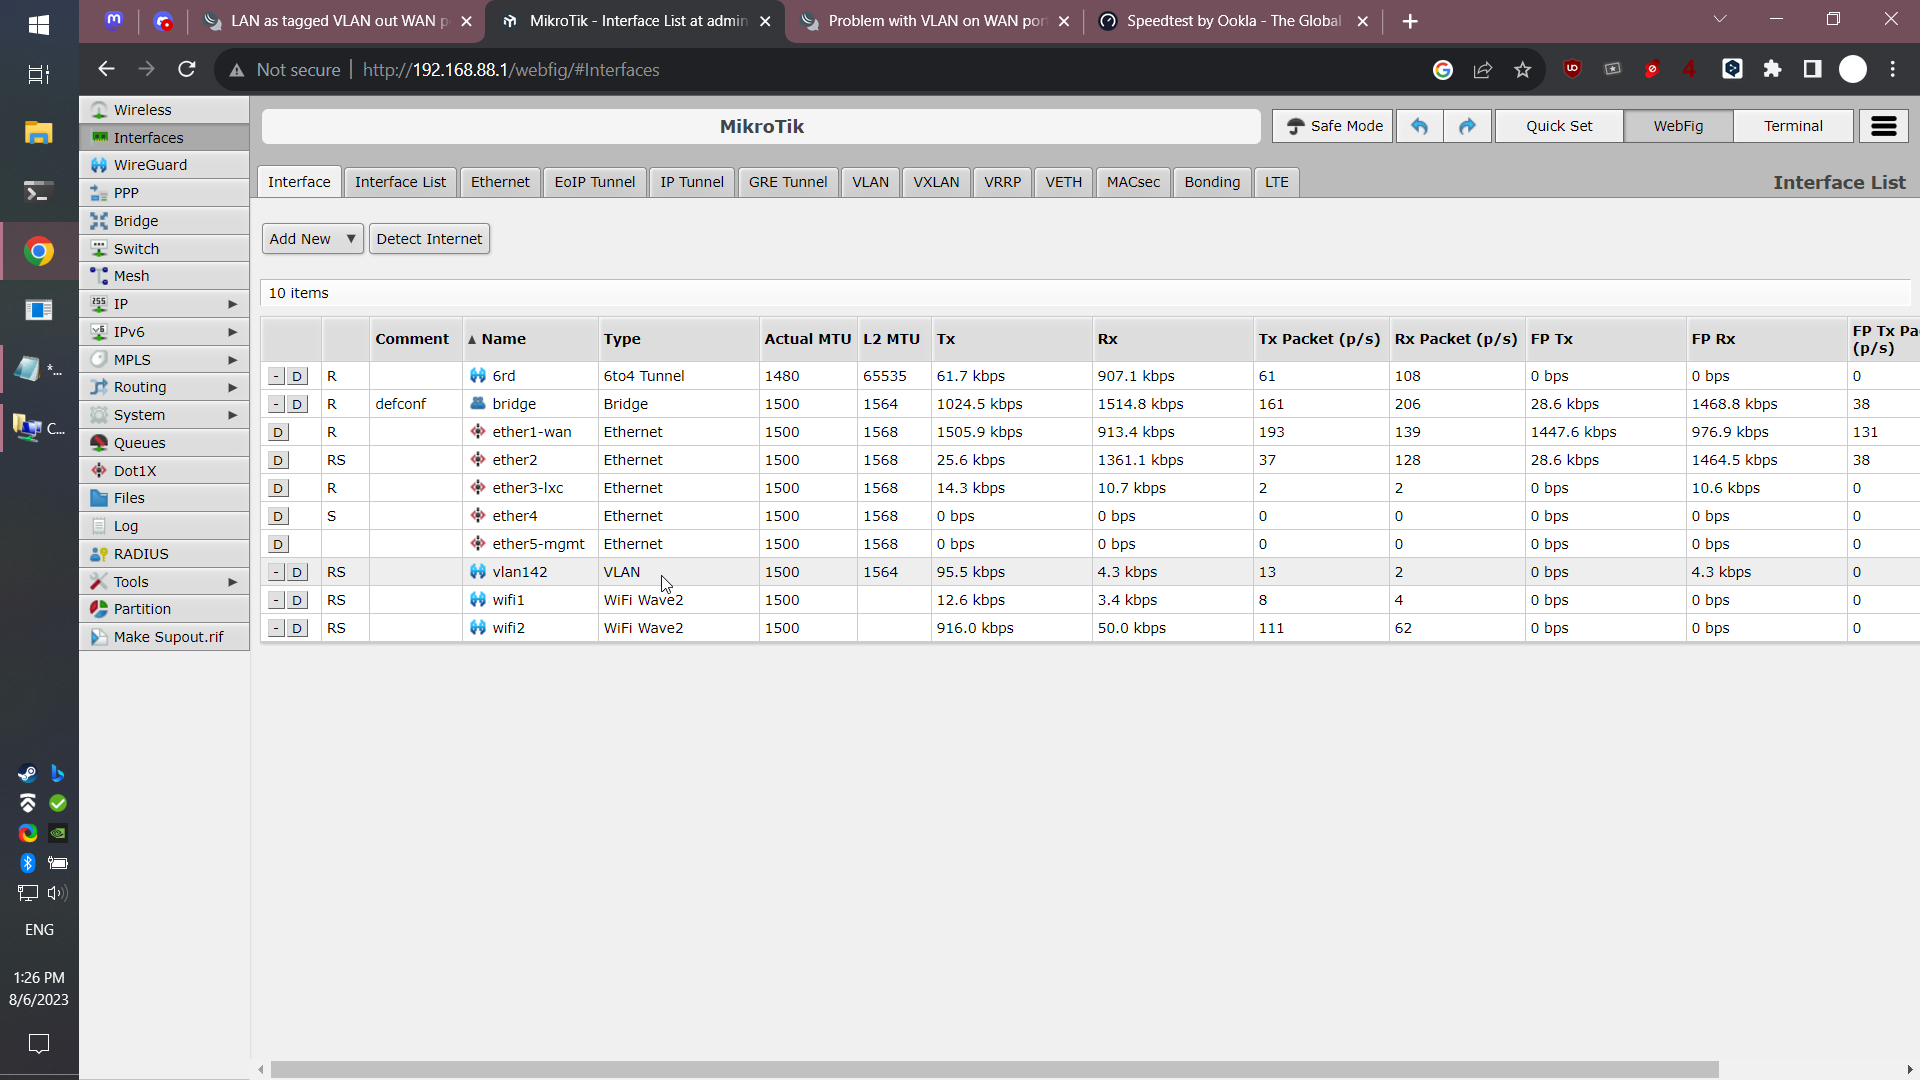Bookmark page with star icon

pos(1522,70)
